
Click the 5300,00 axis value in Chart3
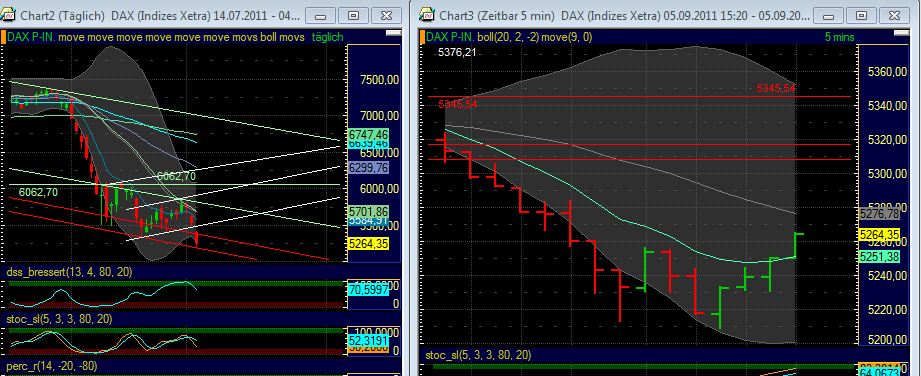pyautogui.click(x=888, y=174)
